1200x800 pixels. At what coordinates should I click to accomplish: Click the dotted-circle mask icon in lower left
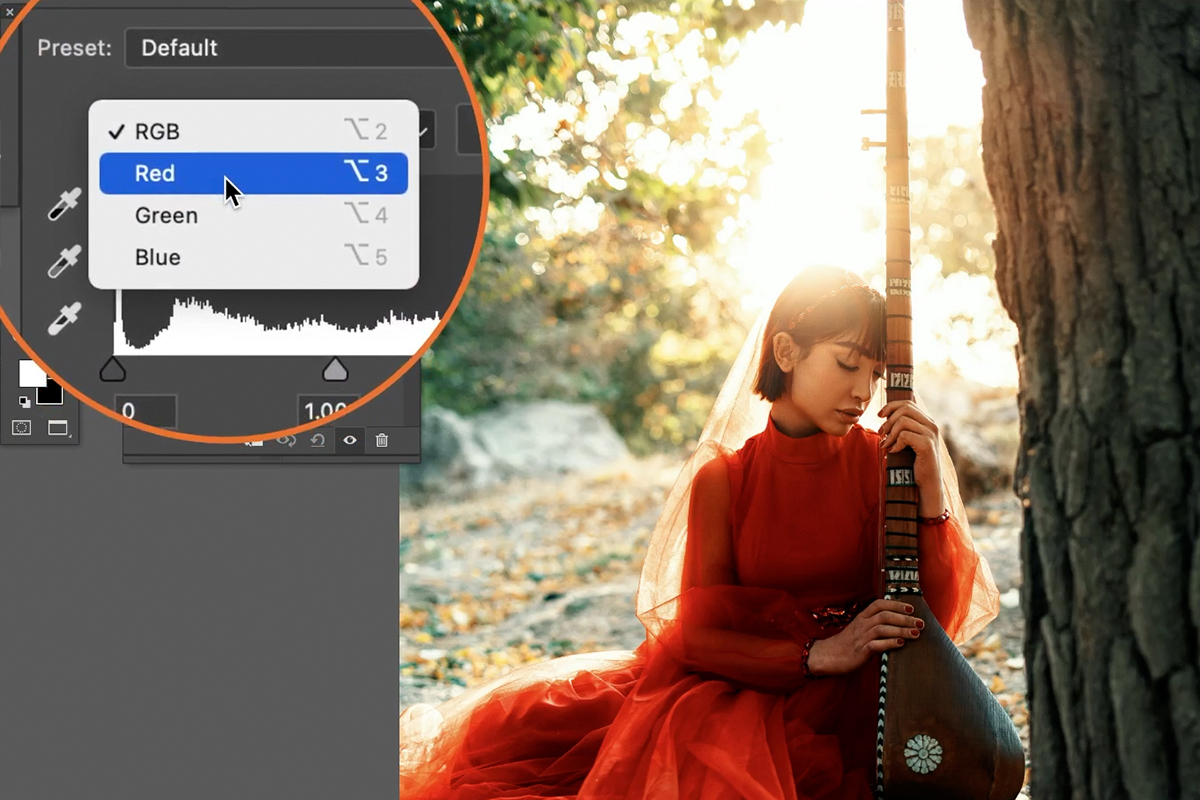(x=21, y=426)
